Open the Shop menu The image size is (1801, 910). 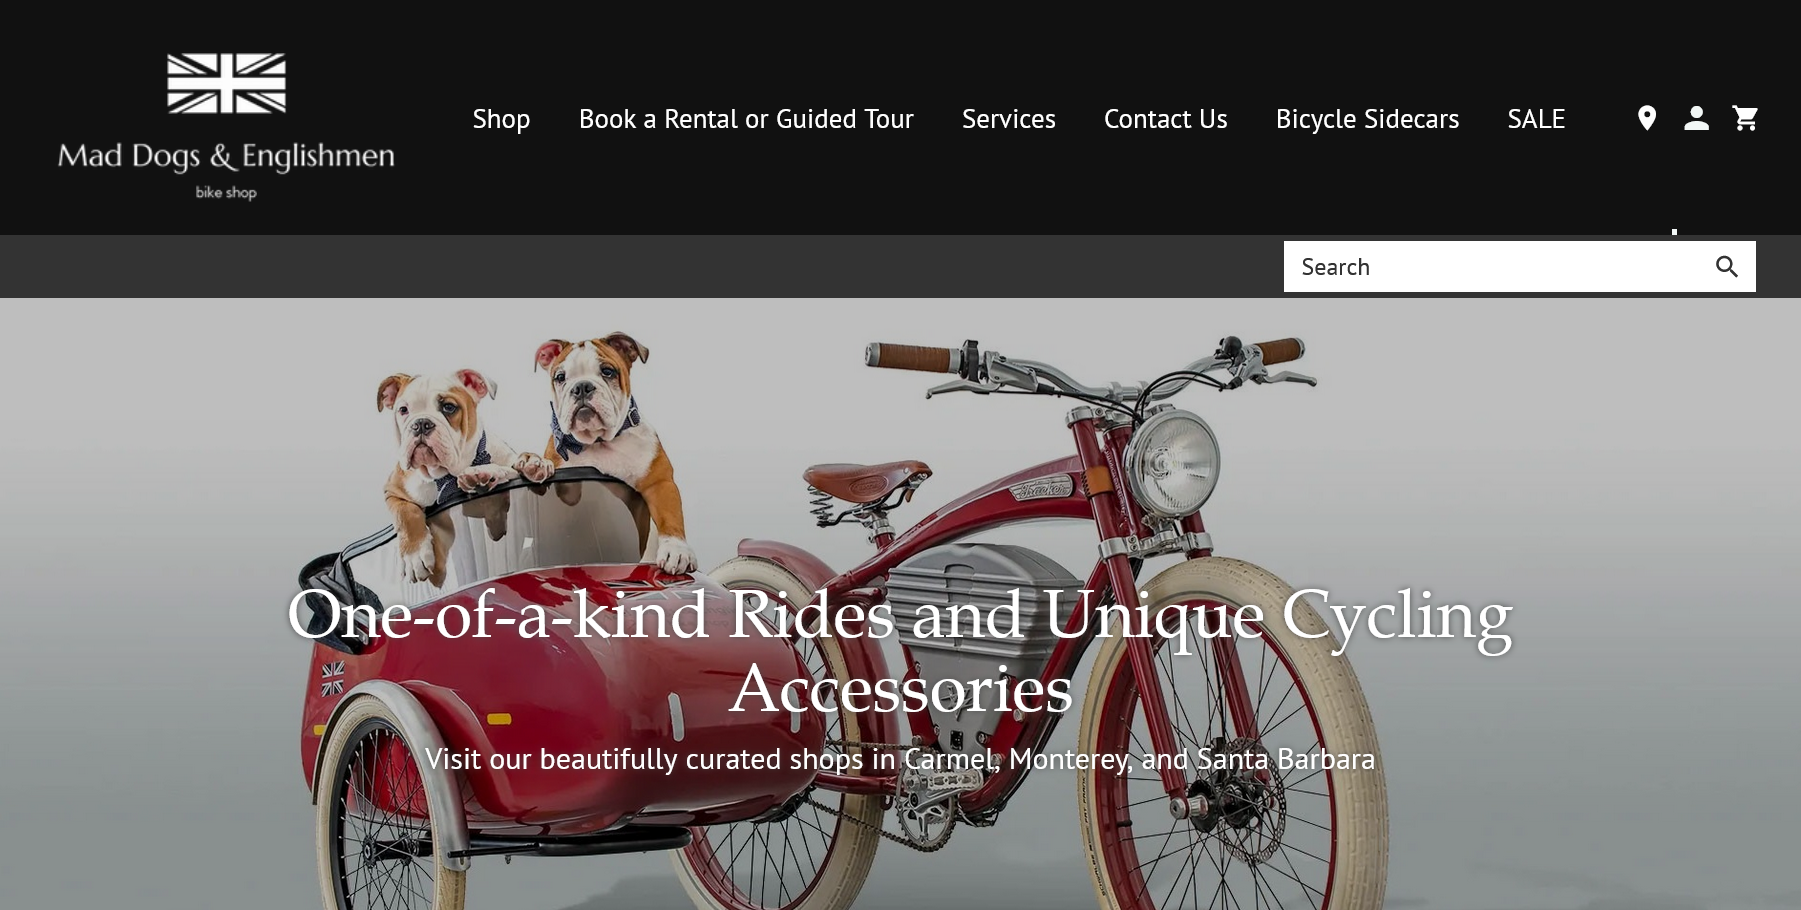pos(501,119)
